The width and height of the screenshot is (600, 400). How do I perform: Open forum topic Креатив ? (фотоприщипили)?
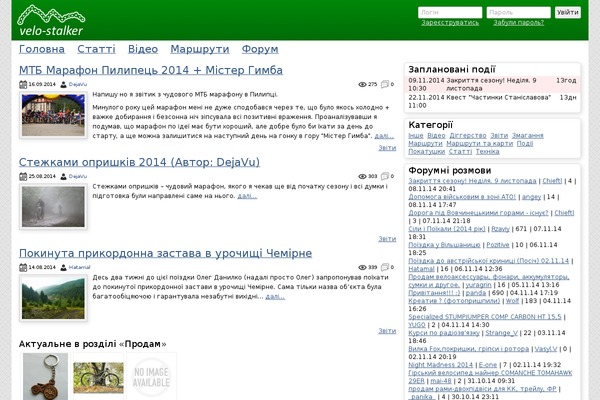click(x=454, y=301)
